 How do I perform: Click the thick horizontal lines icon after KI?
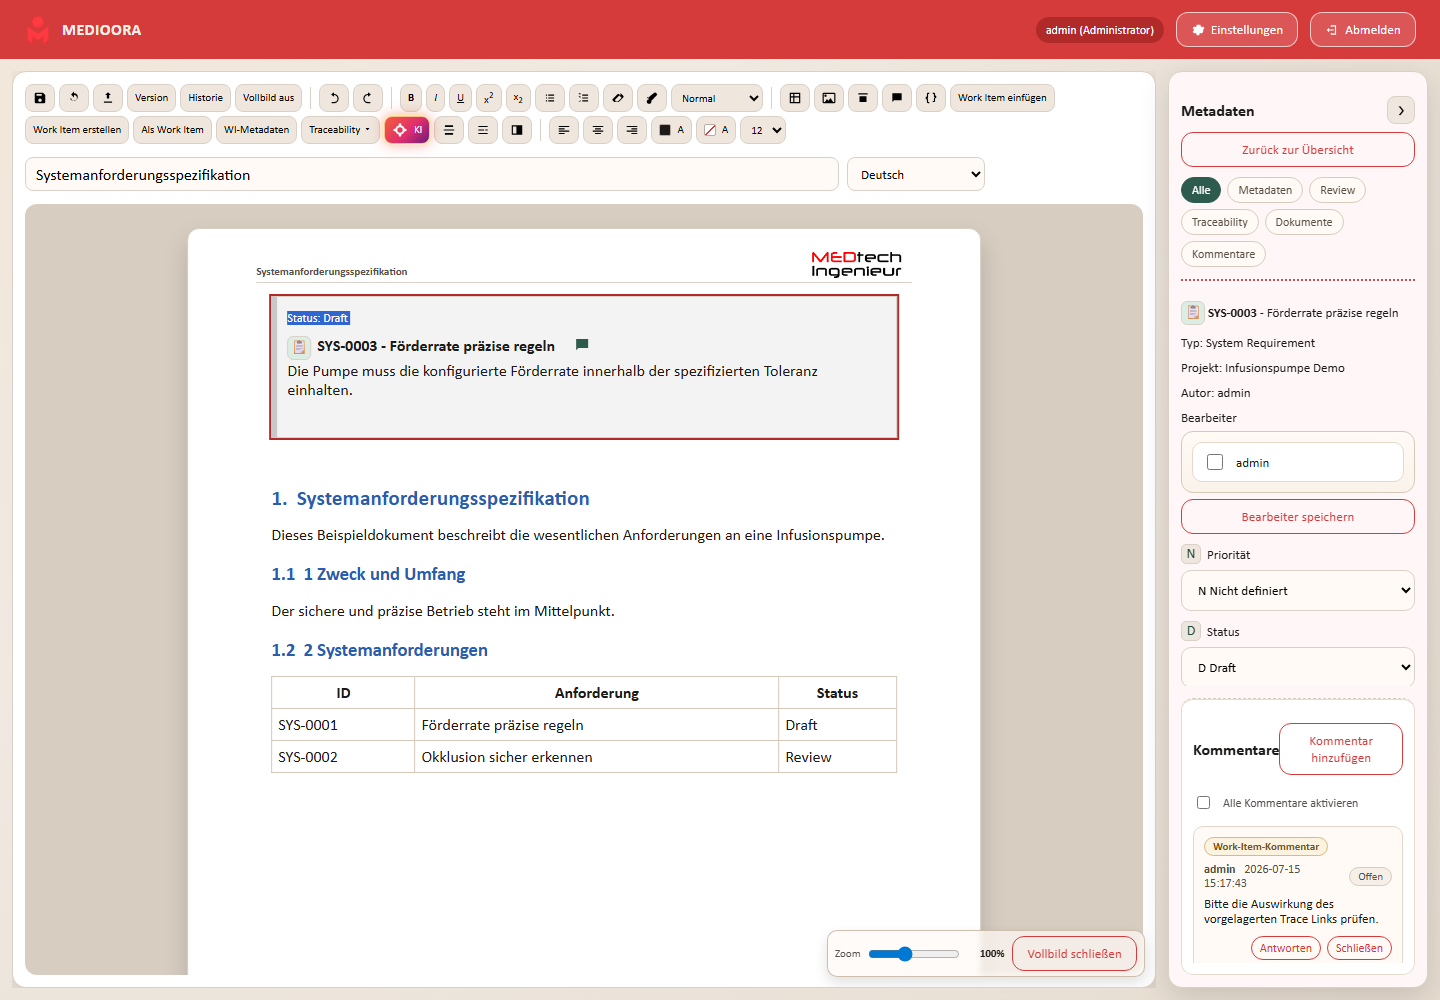[449, 130]
